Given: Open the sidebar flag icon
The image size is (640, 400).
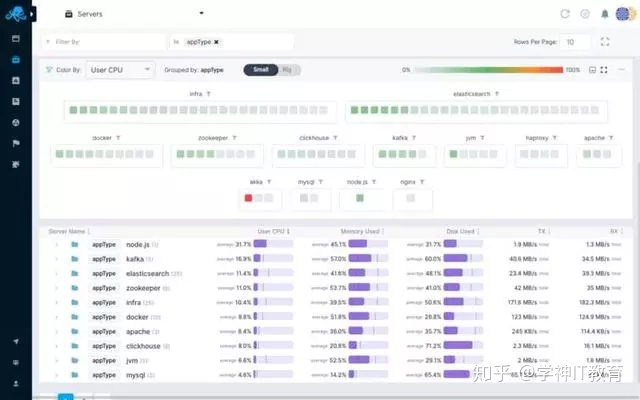Looking at the screenshot, I should pos(16,143).
